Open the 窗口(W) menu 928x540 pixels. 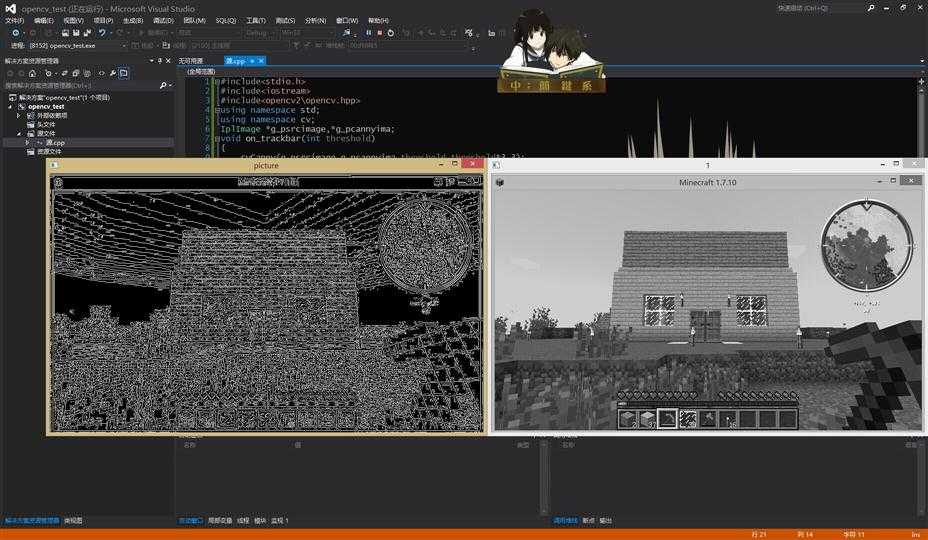tap(347, 21)
